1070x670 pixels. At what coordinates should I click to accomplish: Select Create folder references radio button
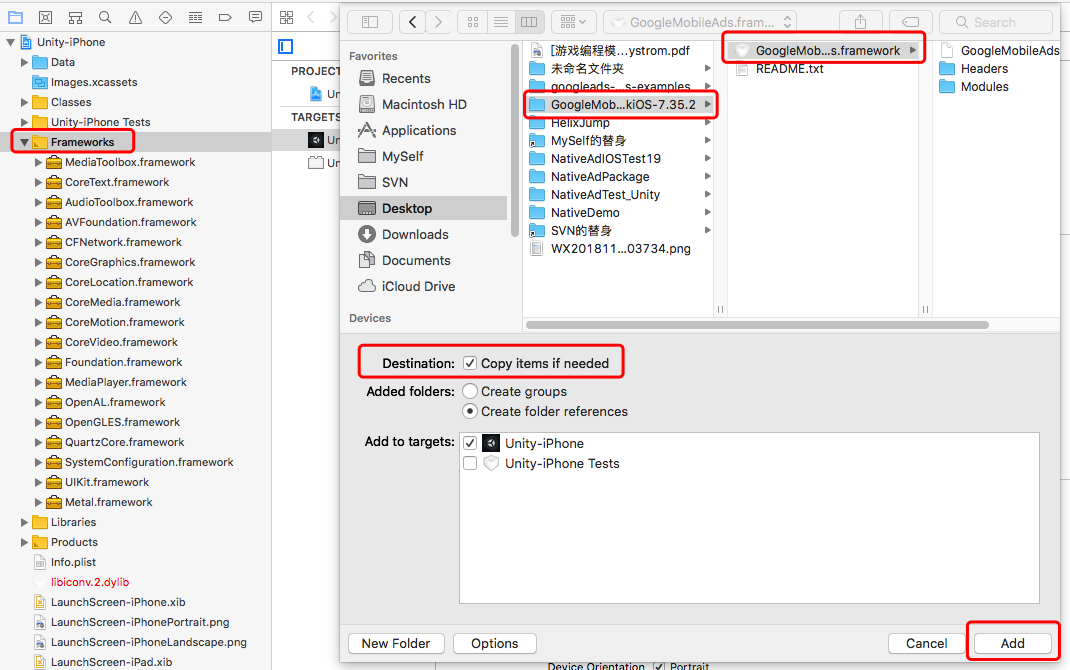pyautogui.click(x=469, y=411)
